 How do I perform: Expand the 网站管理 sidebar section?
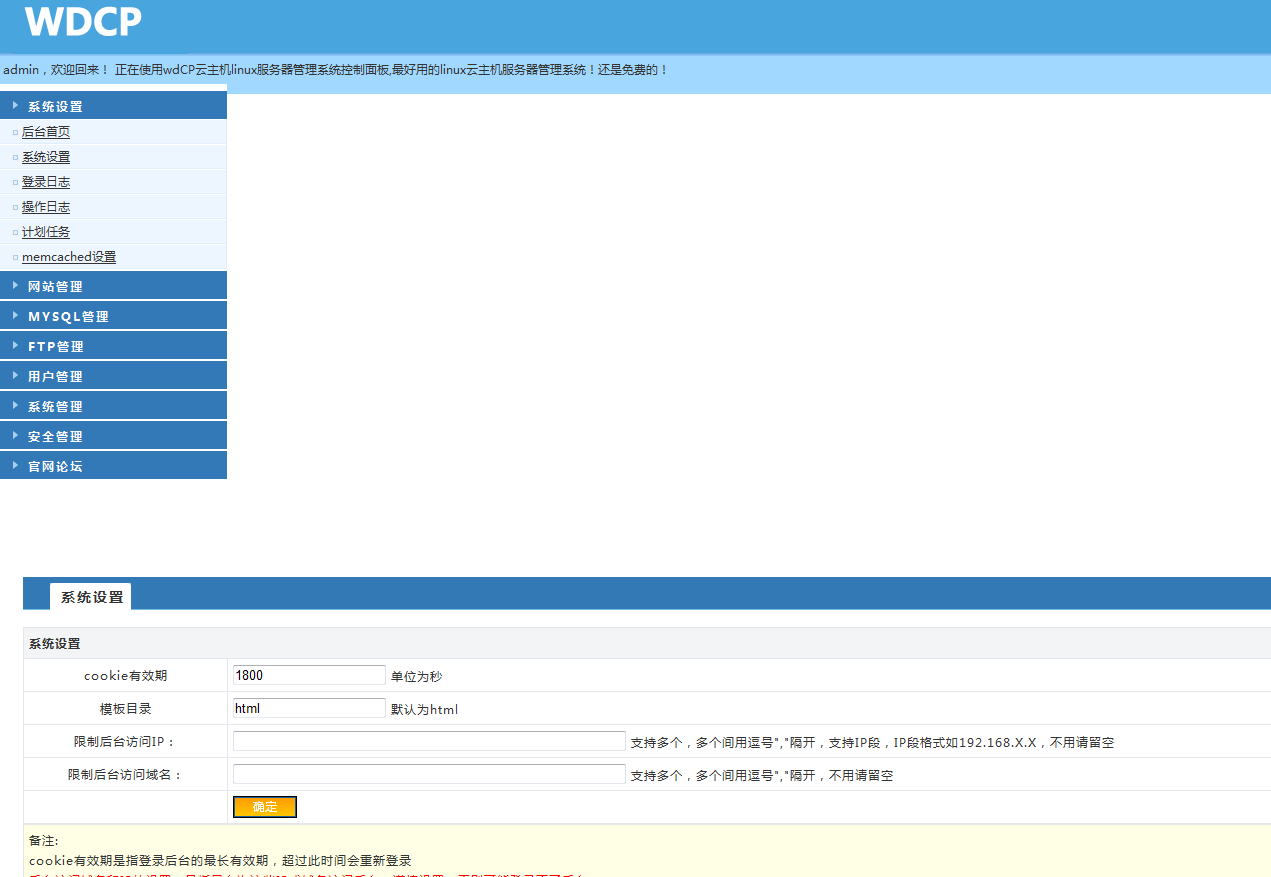tap(55, 287)
